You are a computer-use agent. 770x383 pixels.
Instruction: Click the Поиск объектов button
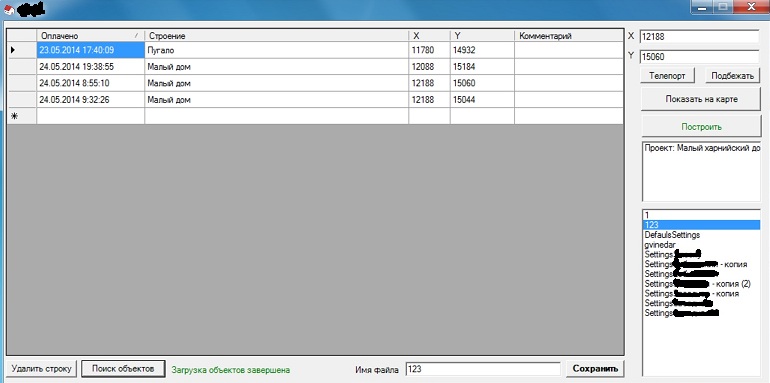(123, 368)
